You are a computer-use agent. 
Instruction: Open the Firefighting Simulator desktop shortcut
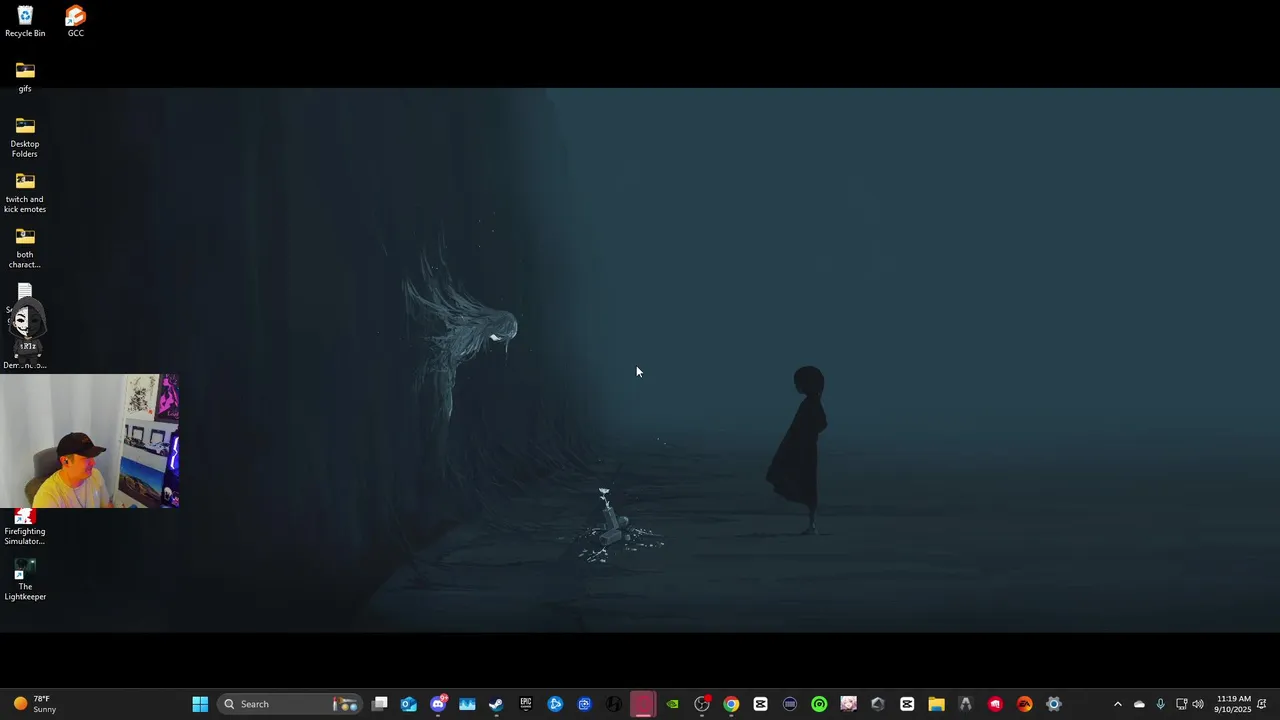click(x=25, y=527)
